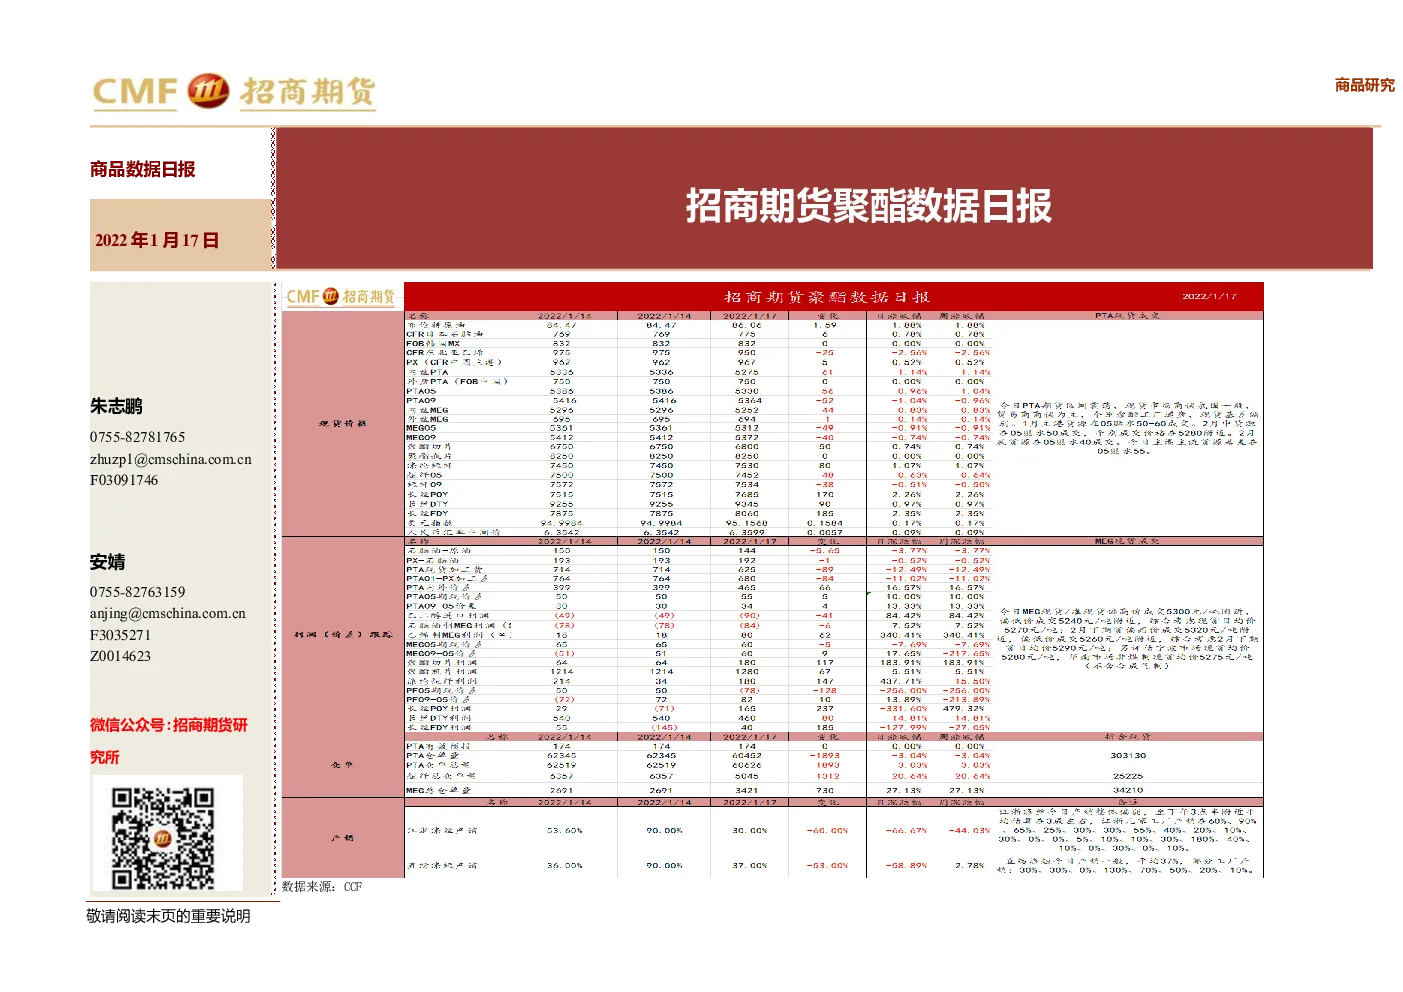Click the 商品数据日报 heading
Screen dimensions: 1403x992
[143, 169]
